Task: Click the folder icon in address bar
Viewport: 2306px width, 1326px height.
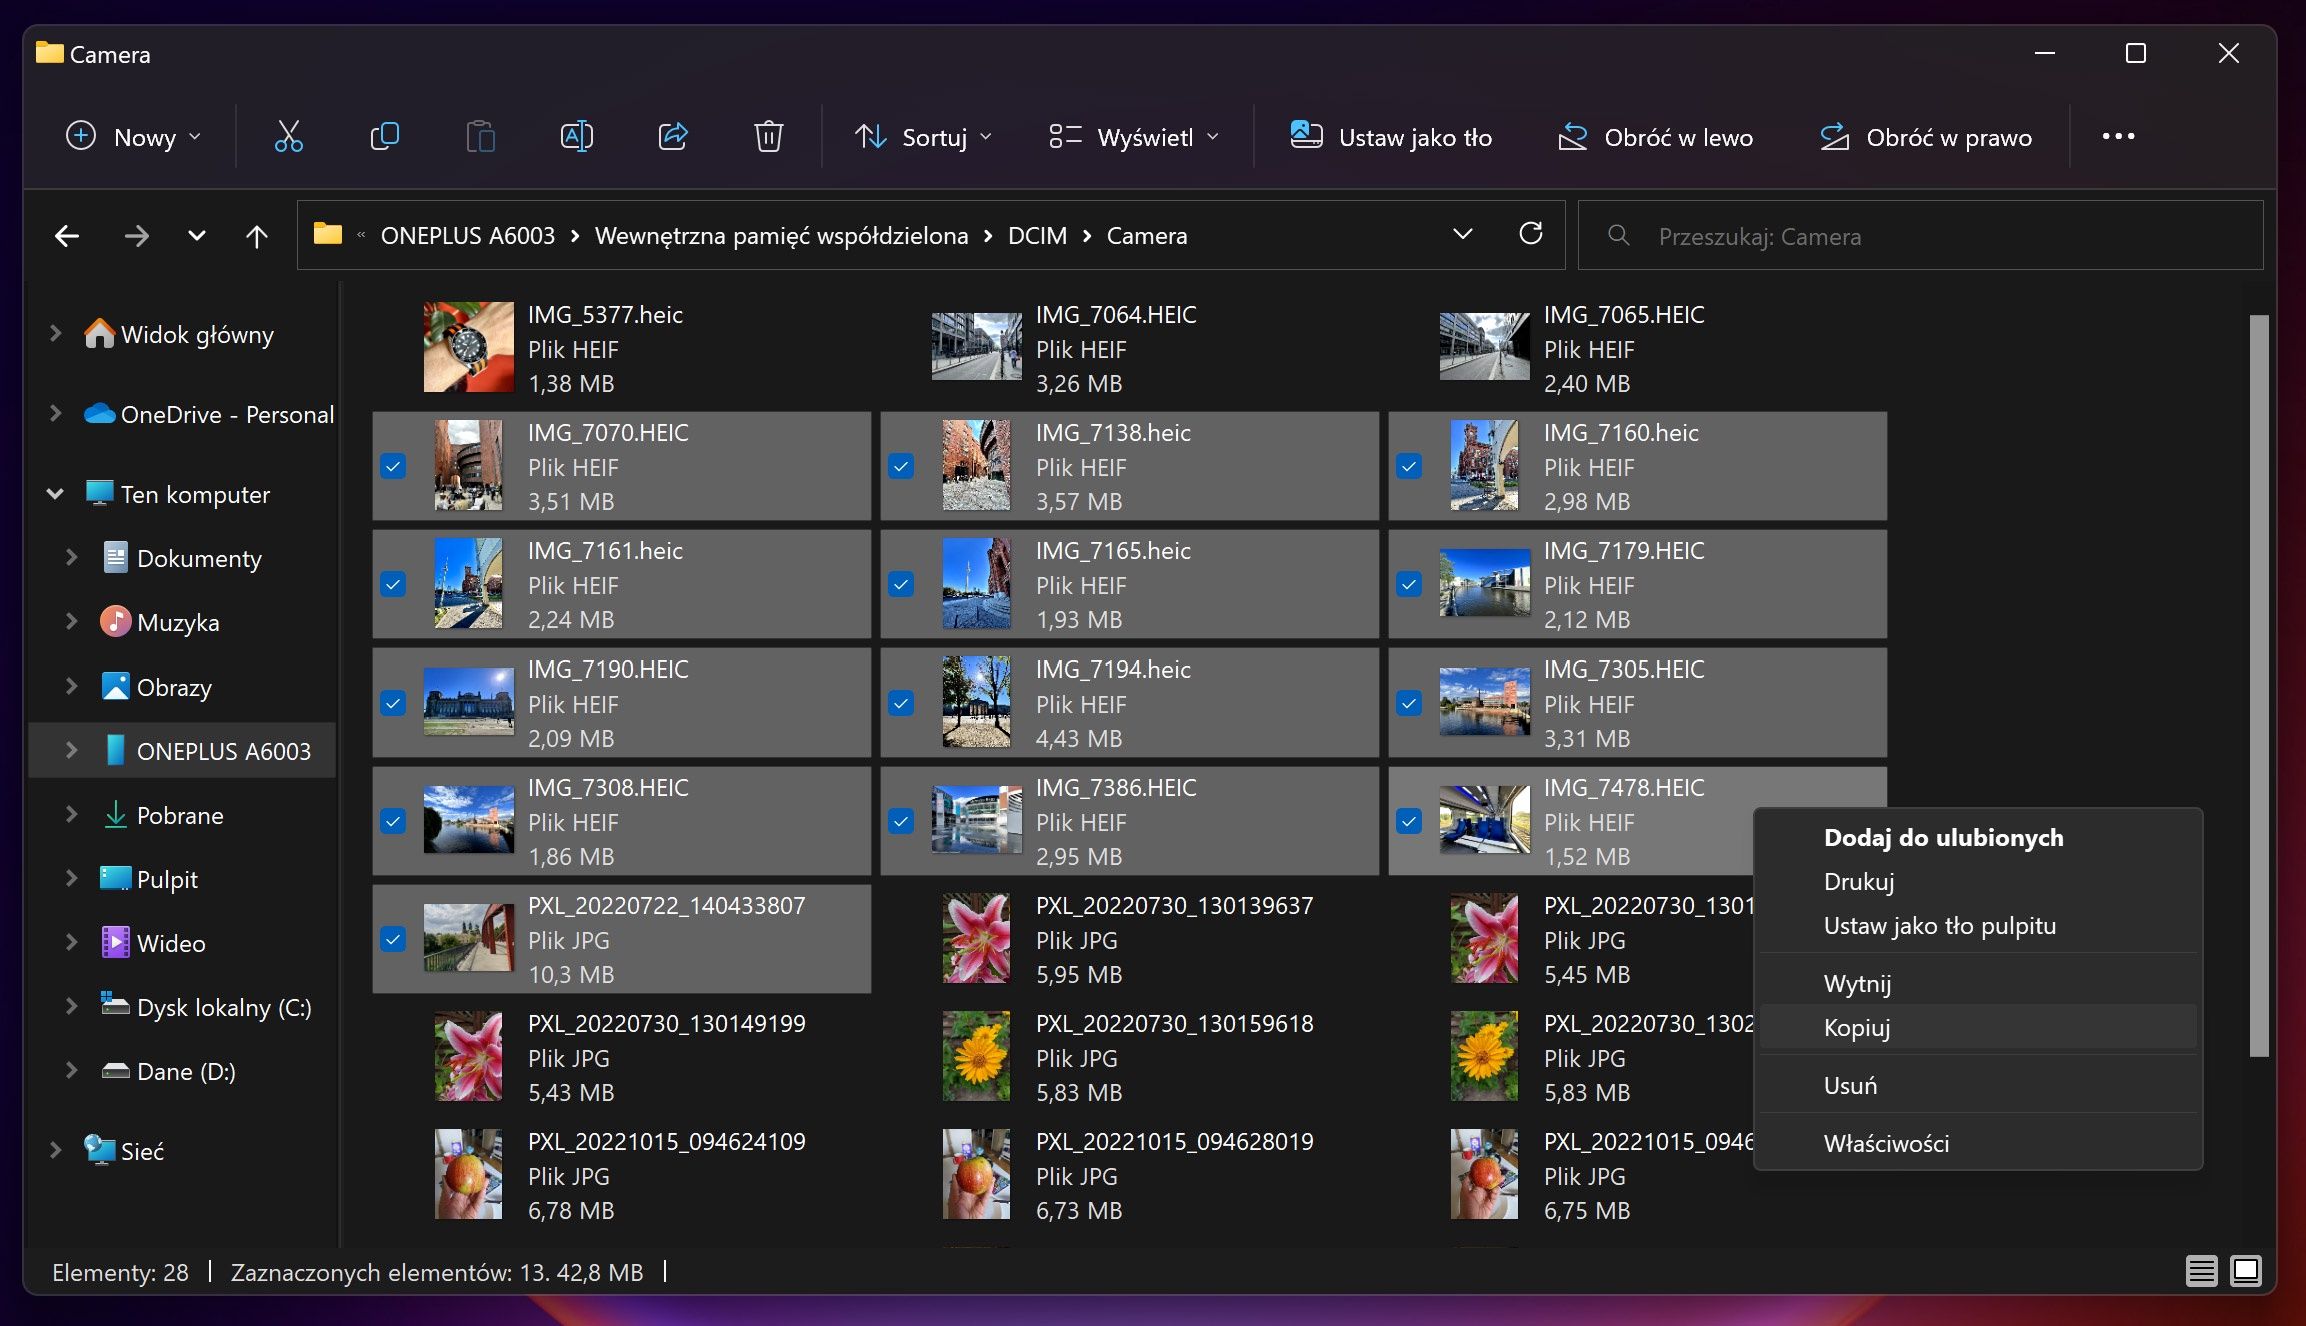Action: 328,234
